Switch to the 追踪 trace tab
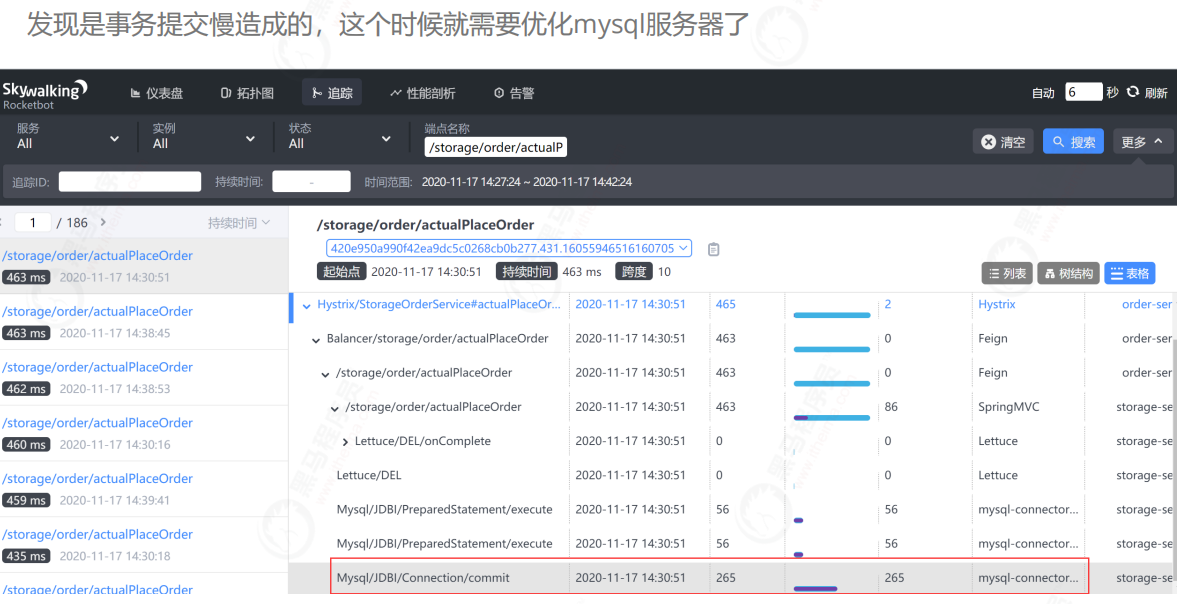Screen dimensions: 1179x604 [x=332, y=93]
